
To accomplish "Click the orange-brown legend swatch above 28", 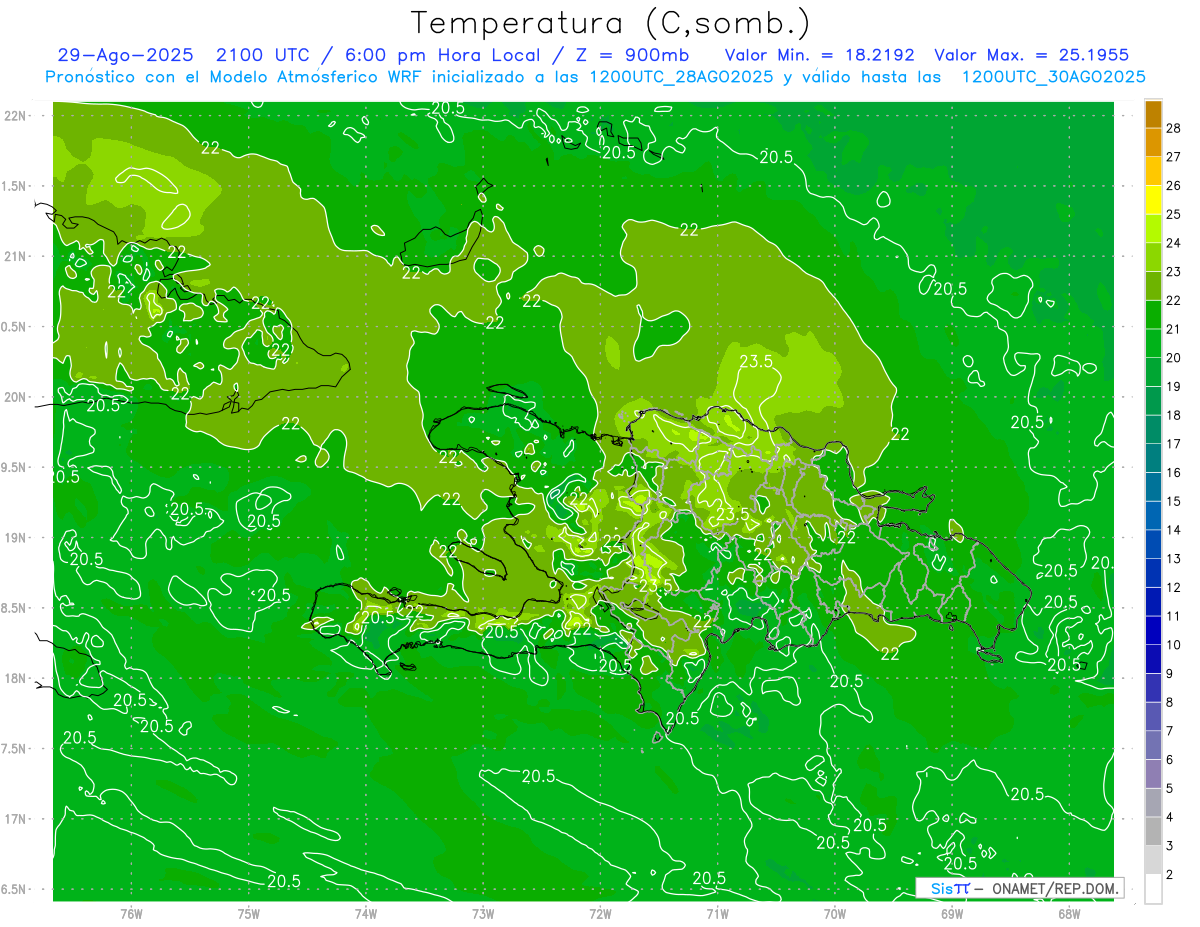I will pyautogui.click(x=1154, y=114).
